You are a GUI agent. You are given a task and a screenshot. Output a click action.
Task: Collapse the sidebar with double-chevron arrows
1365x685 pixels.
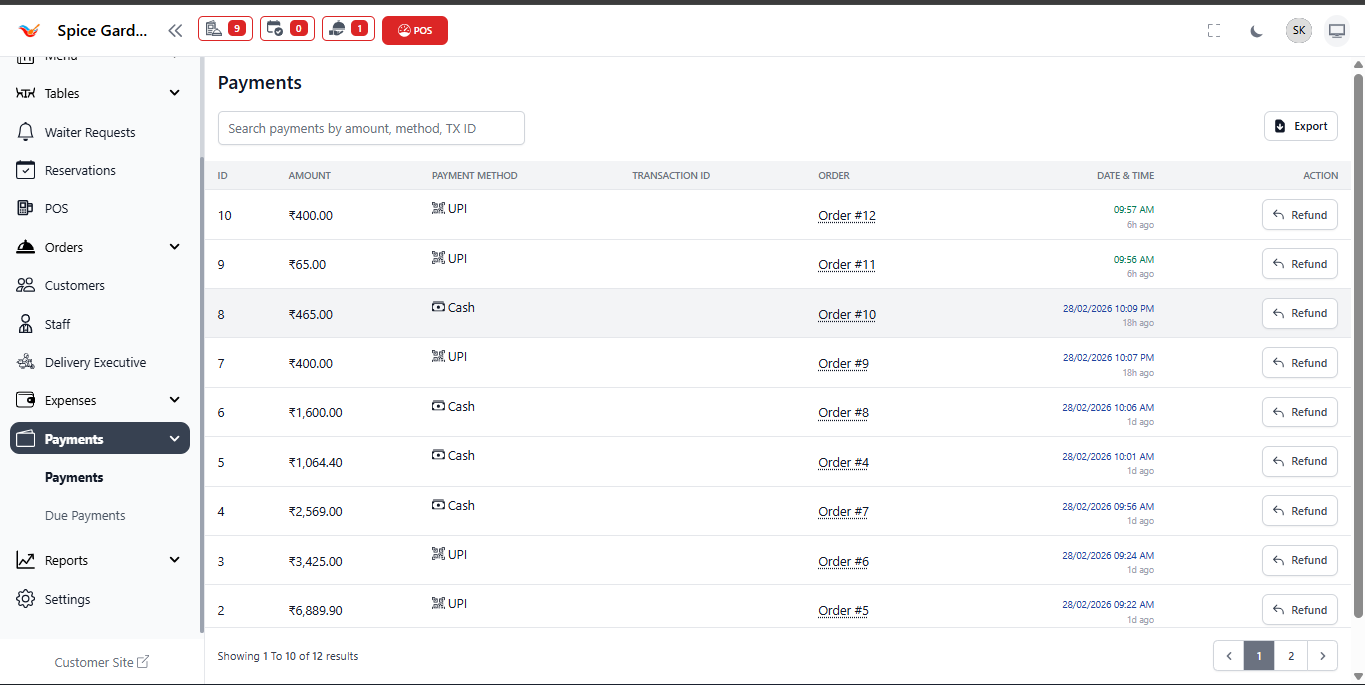pyautogui.click(x=175, y=30)
